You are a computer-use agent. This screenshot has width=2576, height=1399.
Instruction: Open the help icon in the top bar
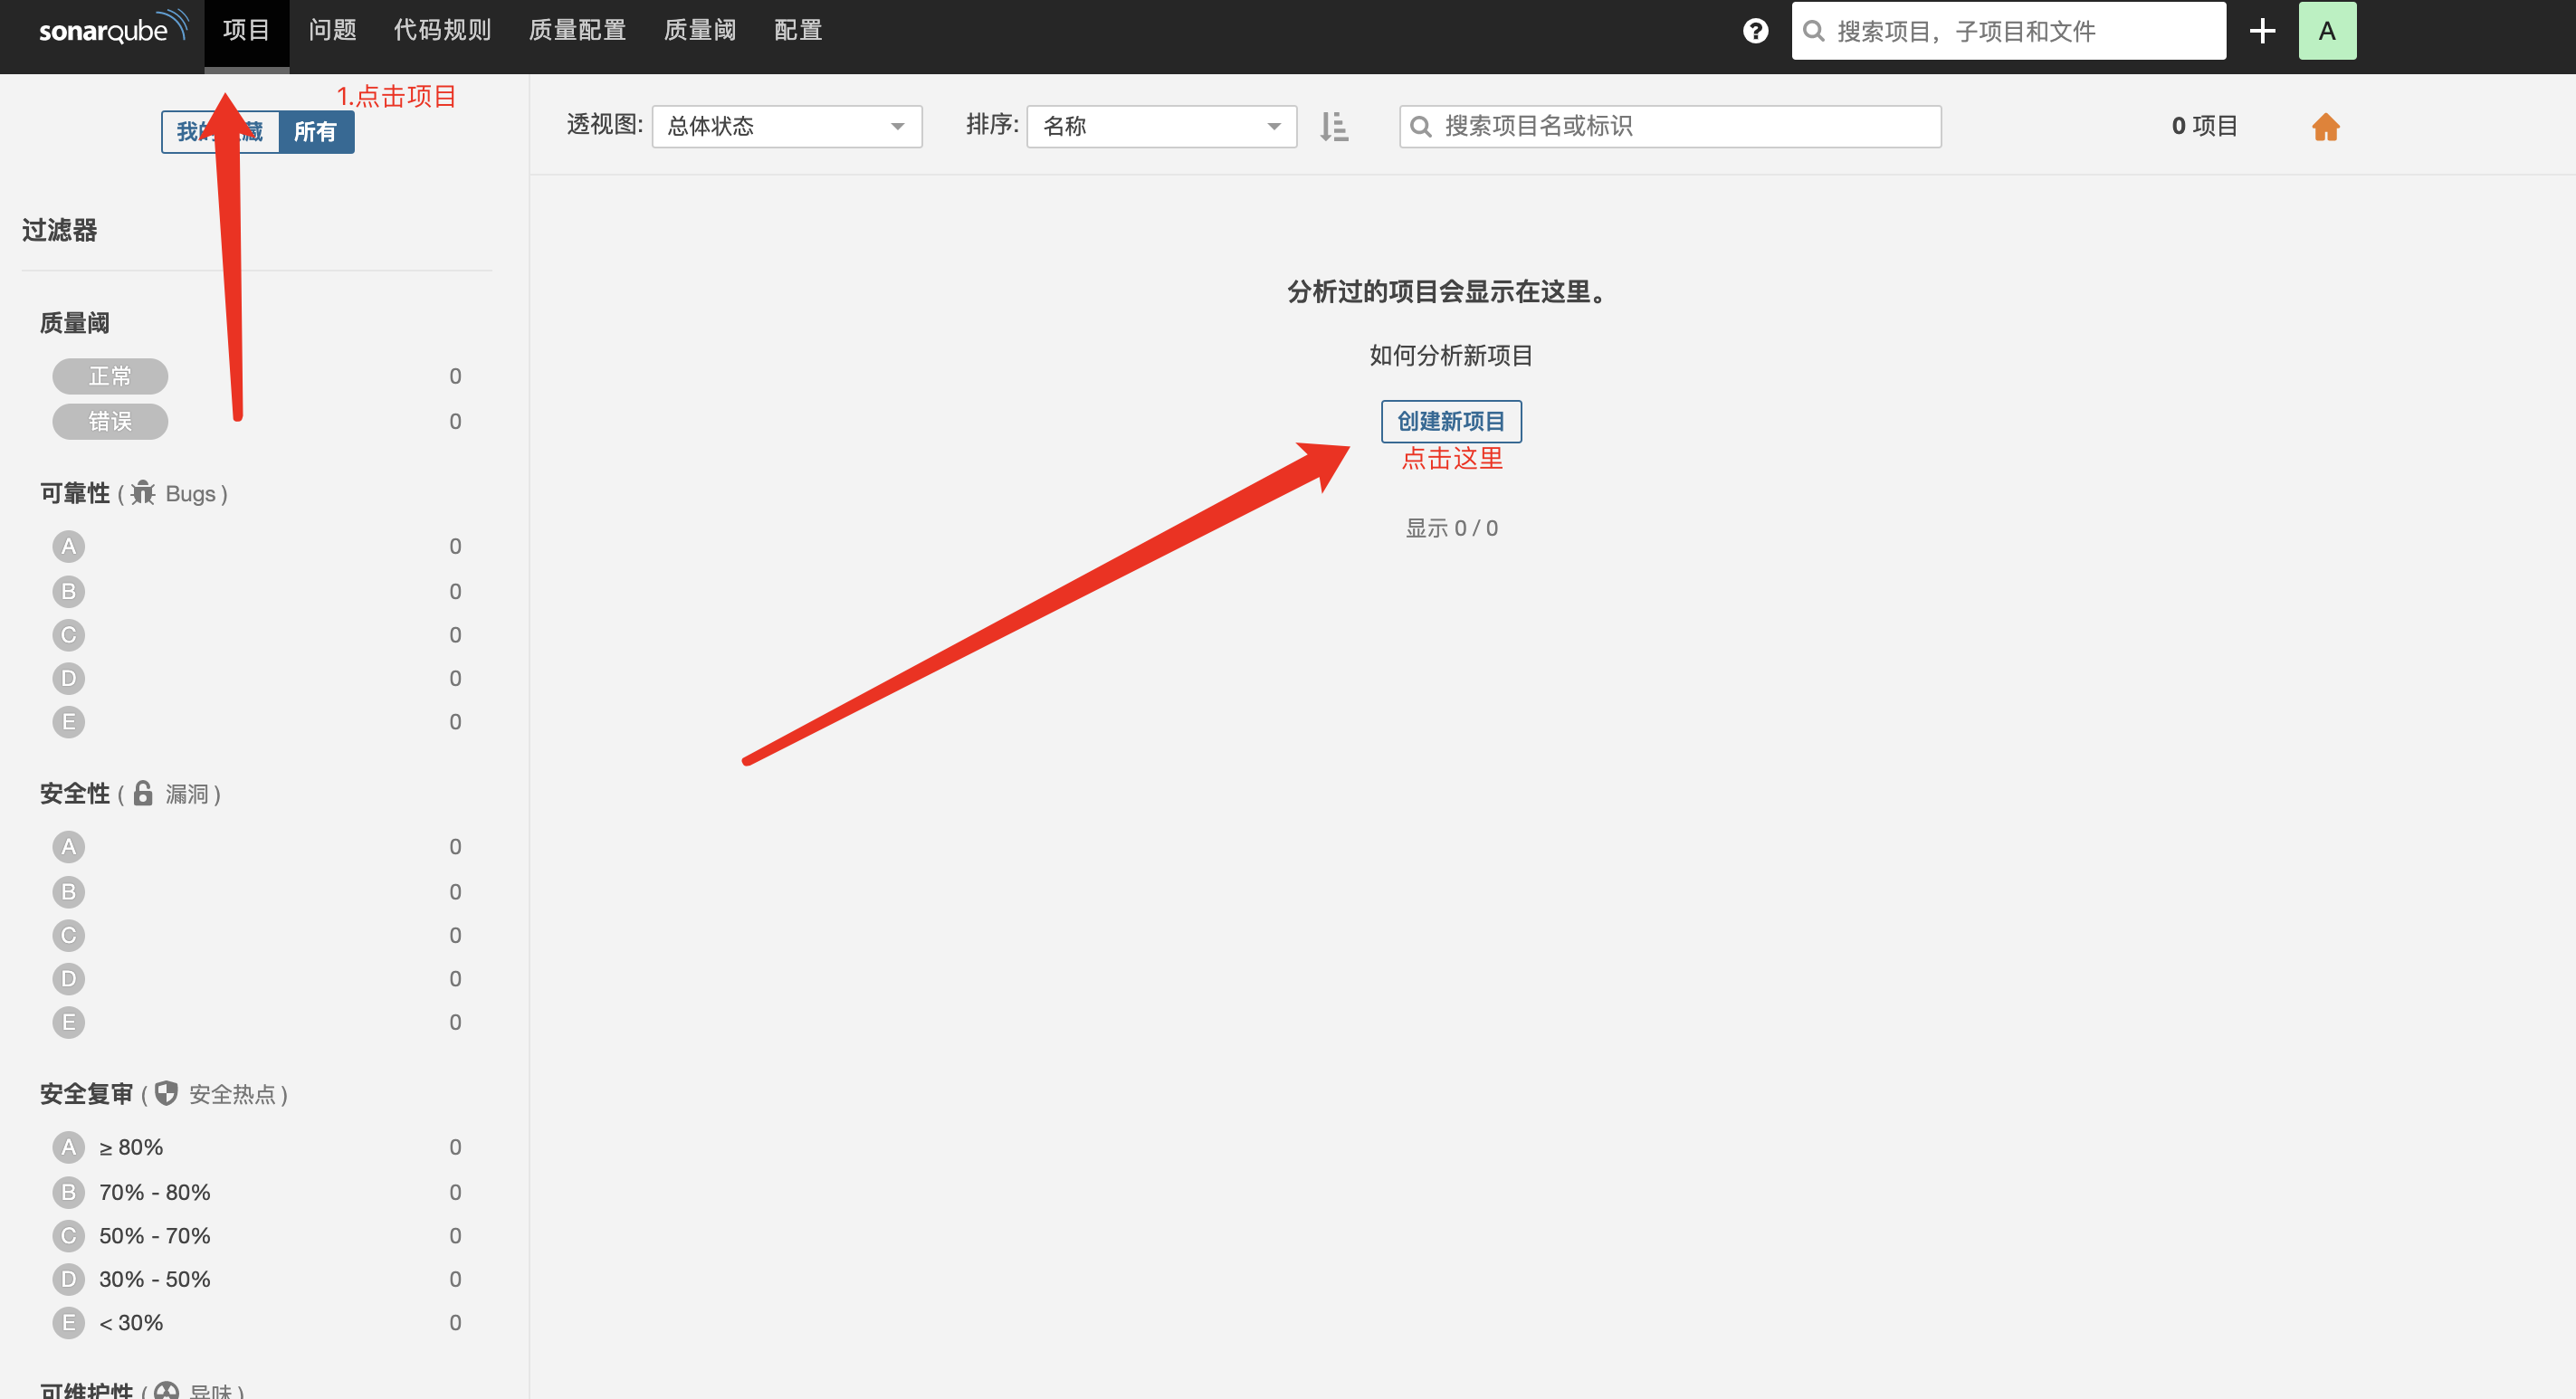click(1755, 30)
